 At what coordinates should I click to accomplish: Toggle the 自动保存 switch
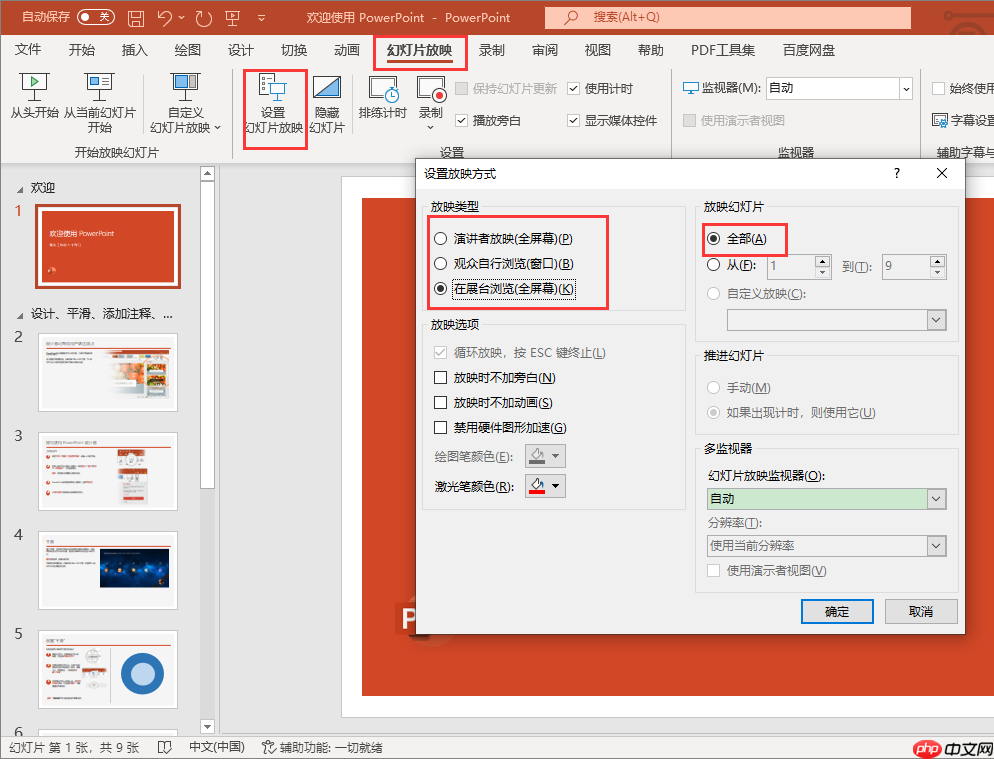pyautogui.click(x=96, y=17)
